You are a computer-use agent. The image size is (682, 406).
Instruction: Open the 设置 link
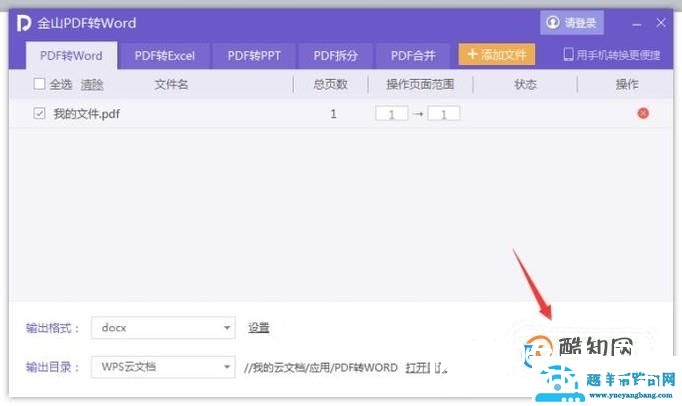coord(259,328)
